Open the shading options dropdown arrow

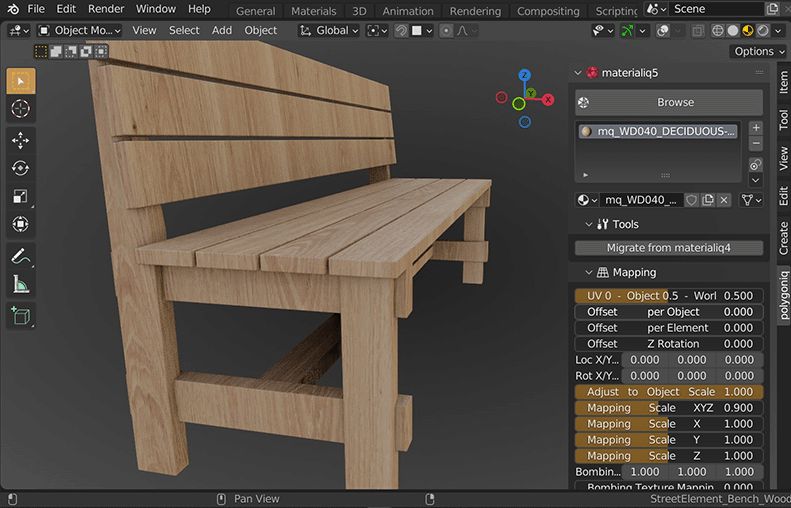tap(778, 31)
